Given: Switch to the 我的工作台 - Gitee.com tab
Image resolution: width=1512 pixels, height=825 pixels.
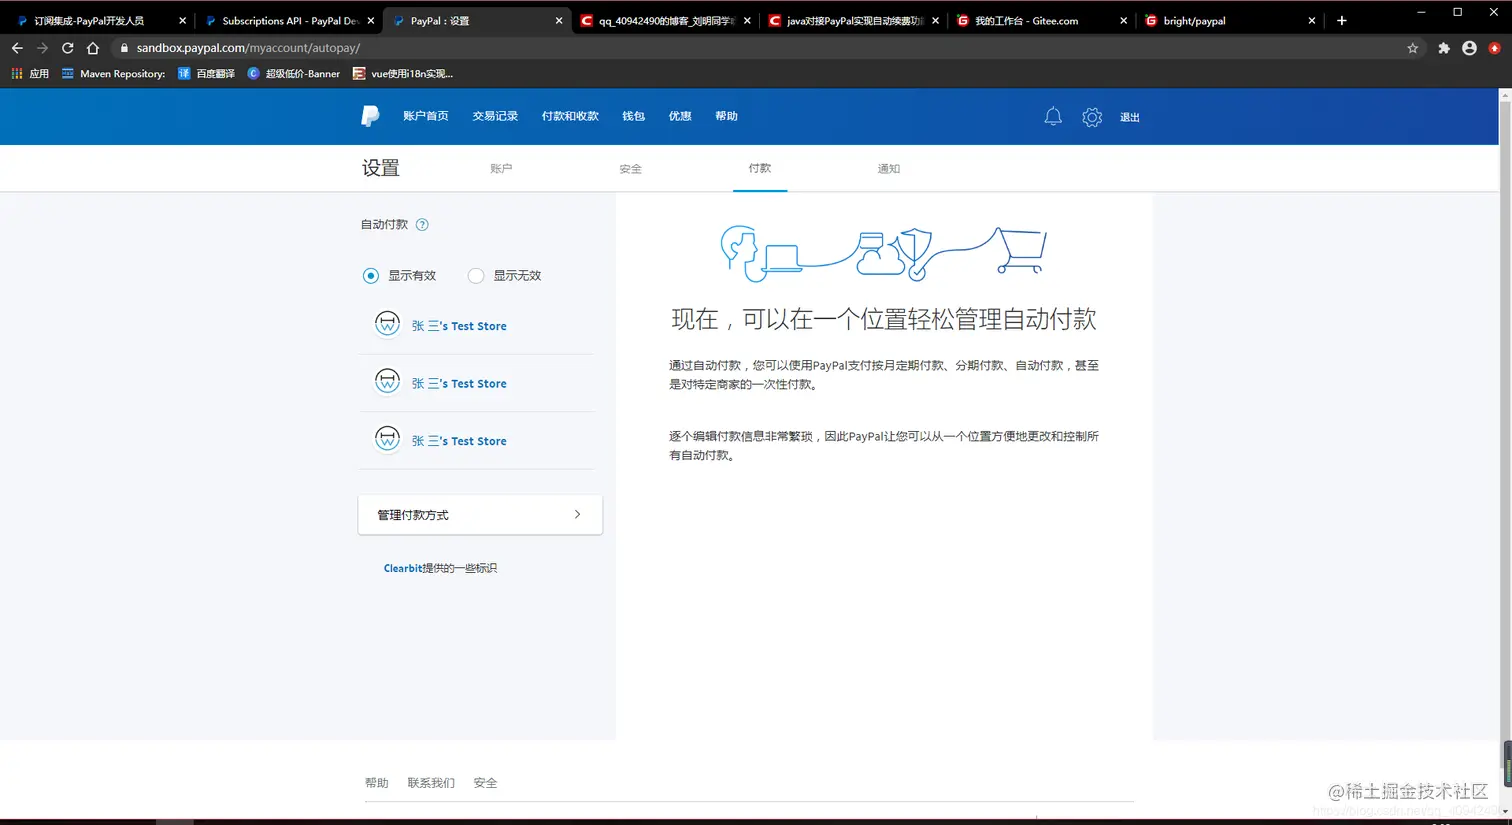Looking at the screenshot, I should [x=1042, y=20].
